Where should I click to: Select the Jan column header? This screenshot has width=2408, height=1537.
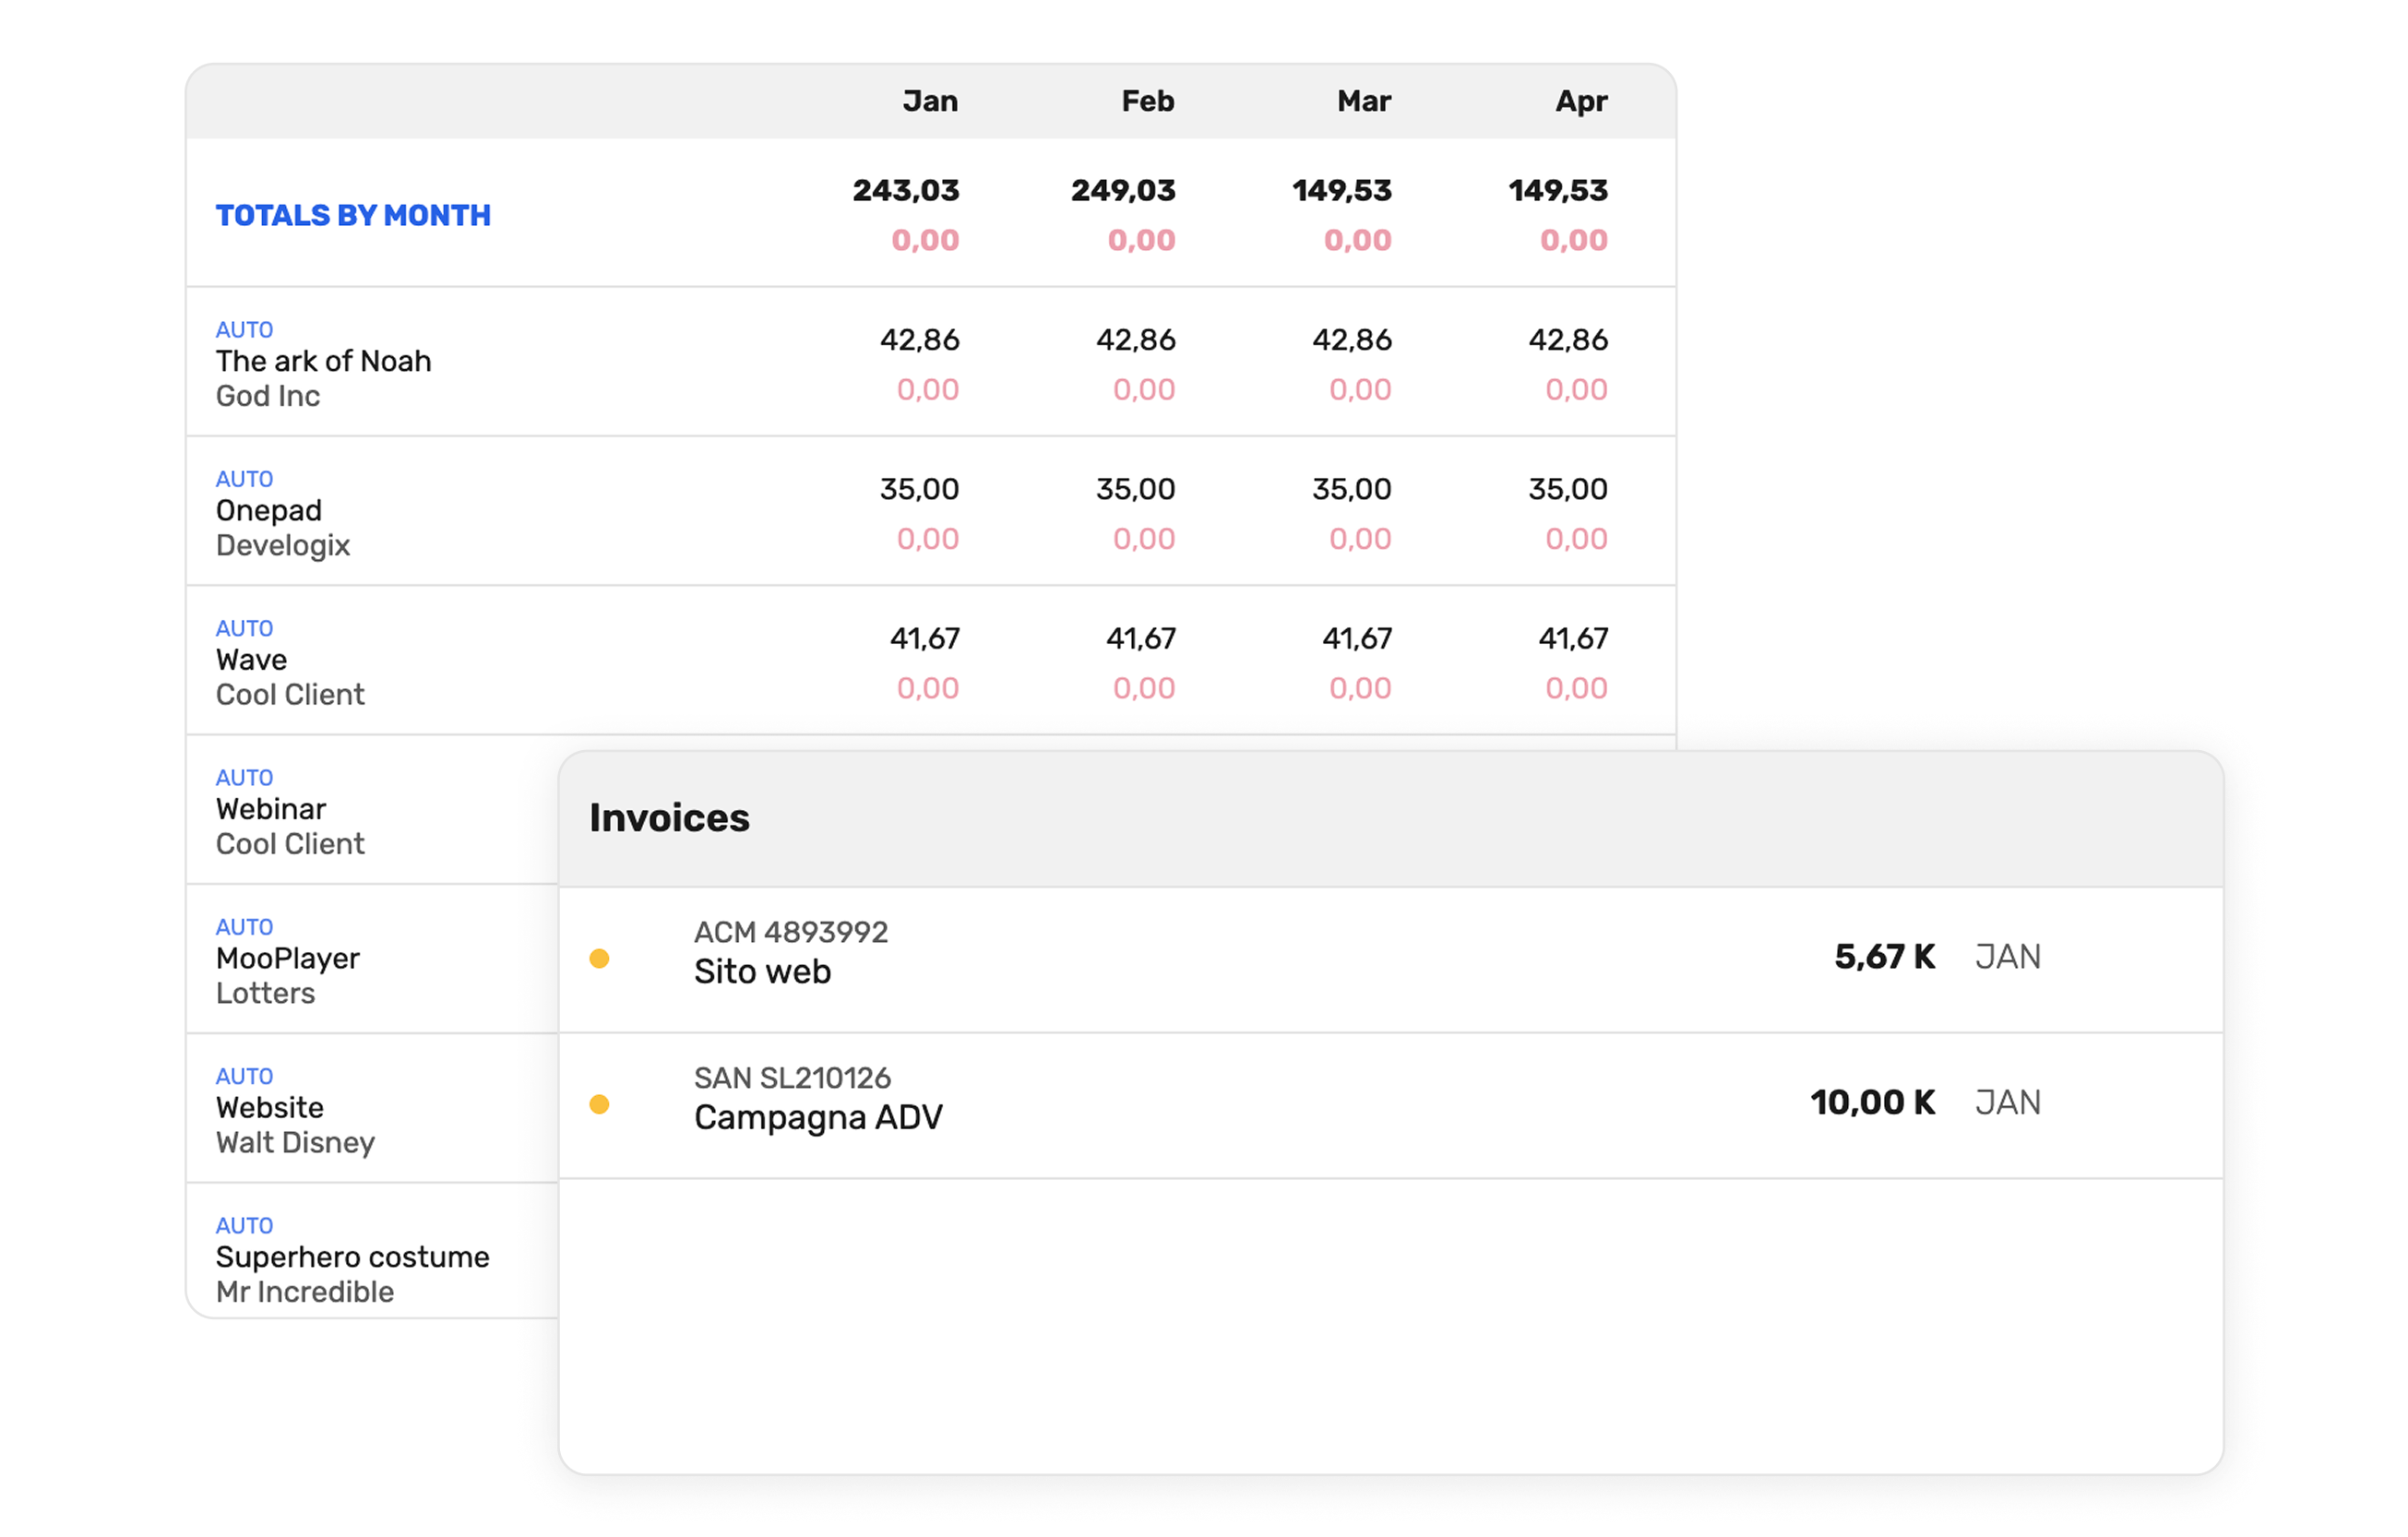click(x=929, y=101)
